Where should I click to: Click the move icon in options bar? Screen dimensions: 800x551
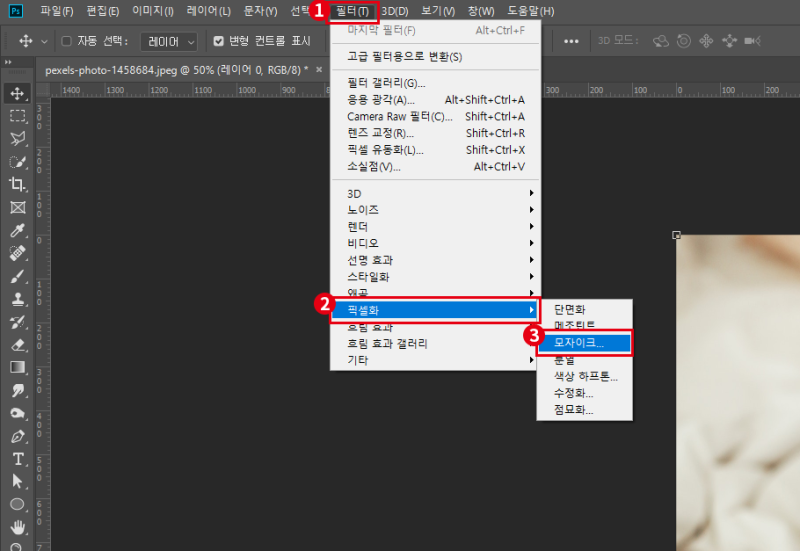26,41
